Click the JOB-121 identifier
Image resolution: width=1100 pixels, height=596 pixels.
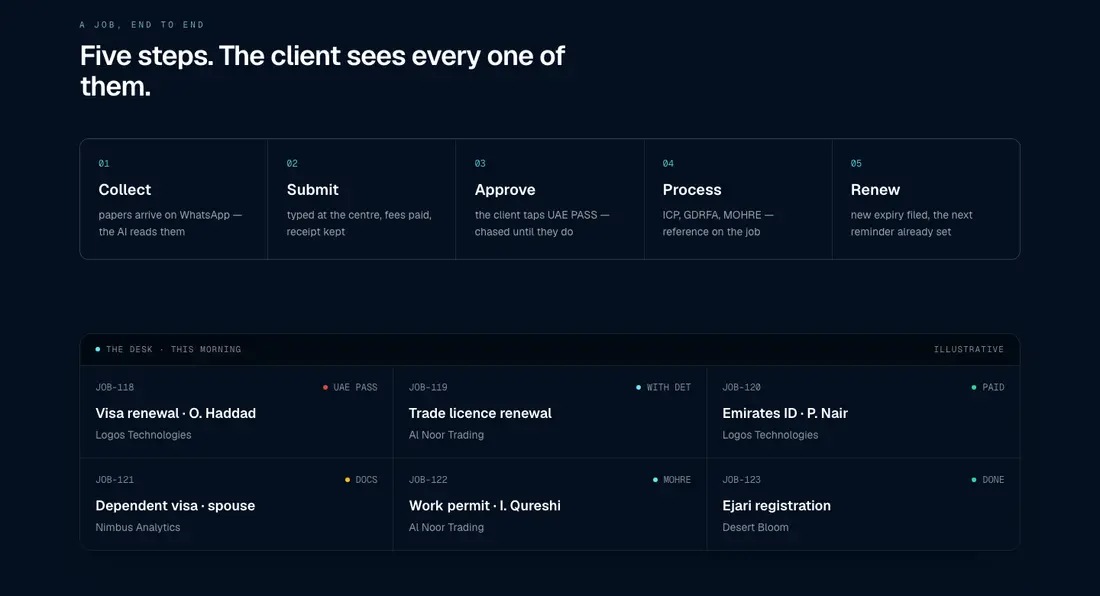(x=114, y=480)
